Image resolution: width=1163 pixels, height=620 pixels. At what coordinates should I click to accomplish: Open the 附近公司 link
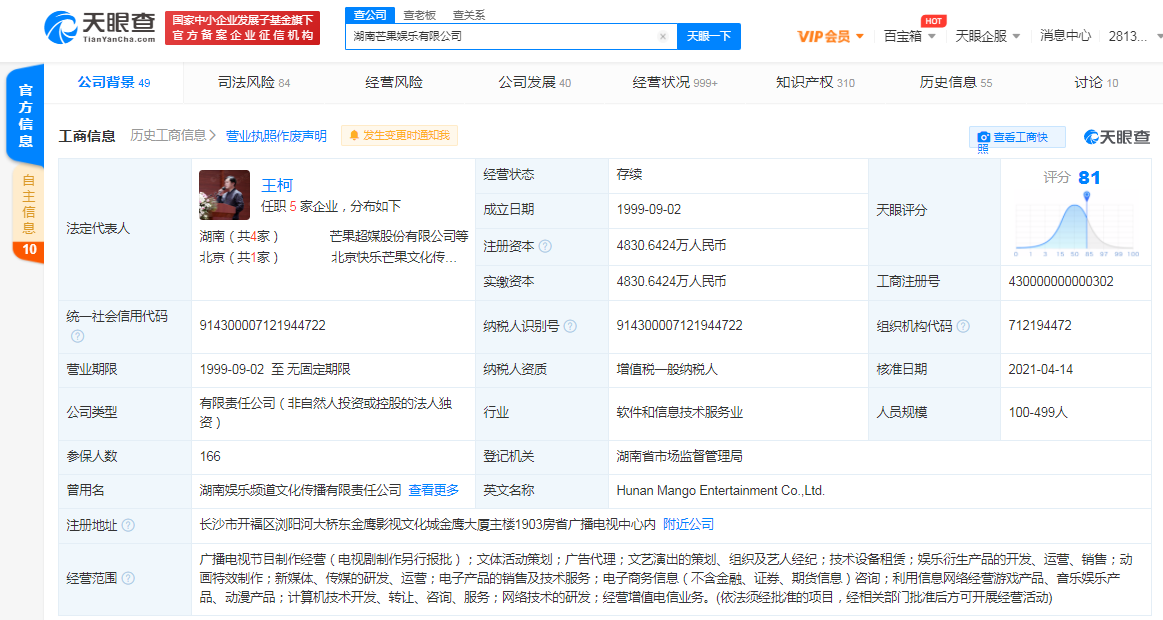[688, 524]
